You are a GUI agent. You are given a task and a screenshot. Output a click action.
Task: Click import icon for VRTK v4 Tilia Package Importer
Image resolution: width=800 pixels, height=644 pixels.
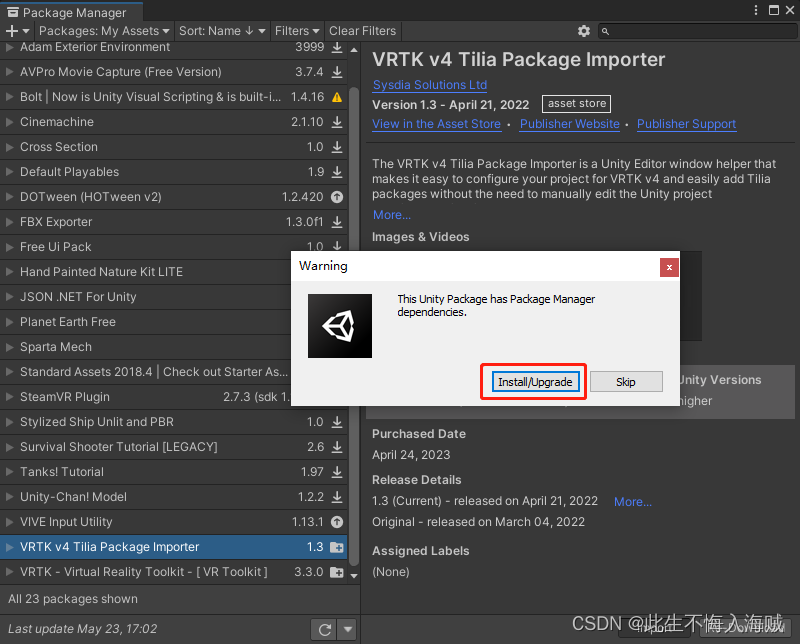[x=337, y=547]
